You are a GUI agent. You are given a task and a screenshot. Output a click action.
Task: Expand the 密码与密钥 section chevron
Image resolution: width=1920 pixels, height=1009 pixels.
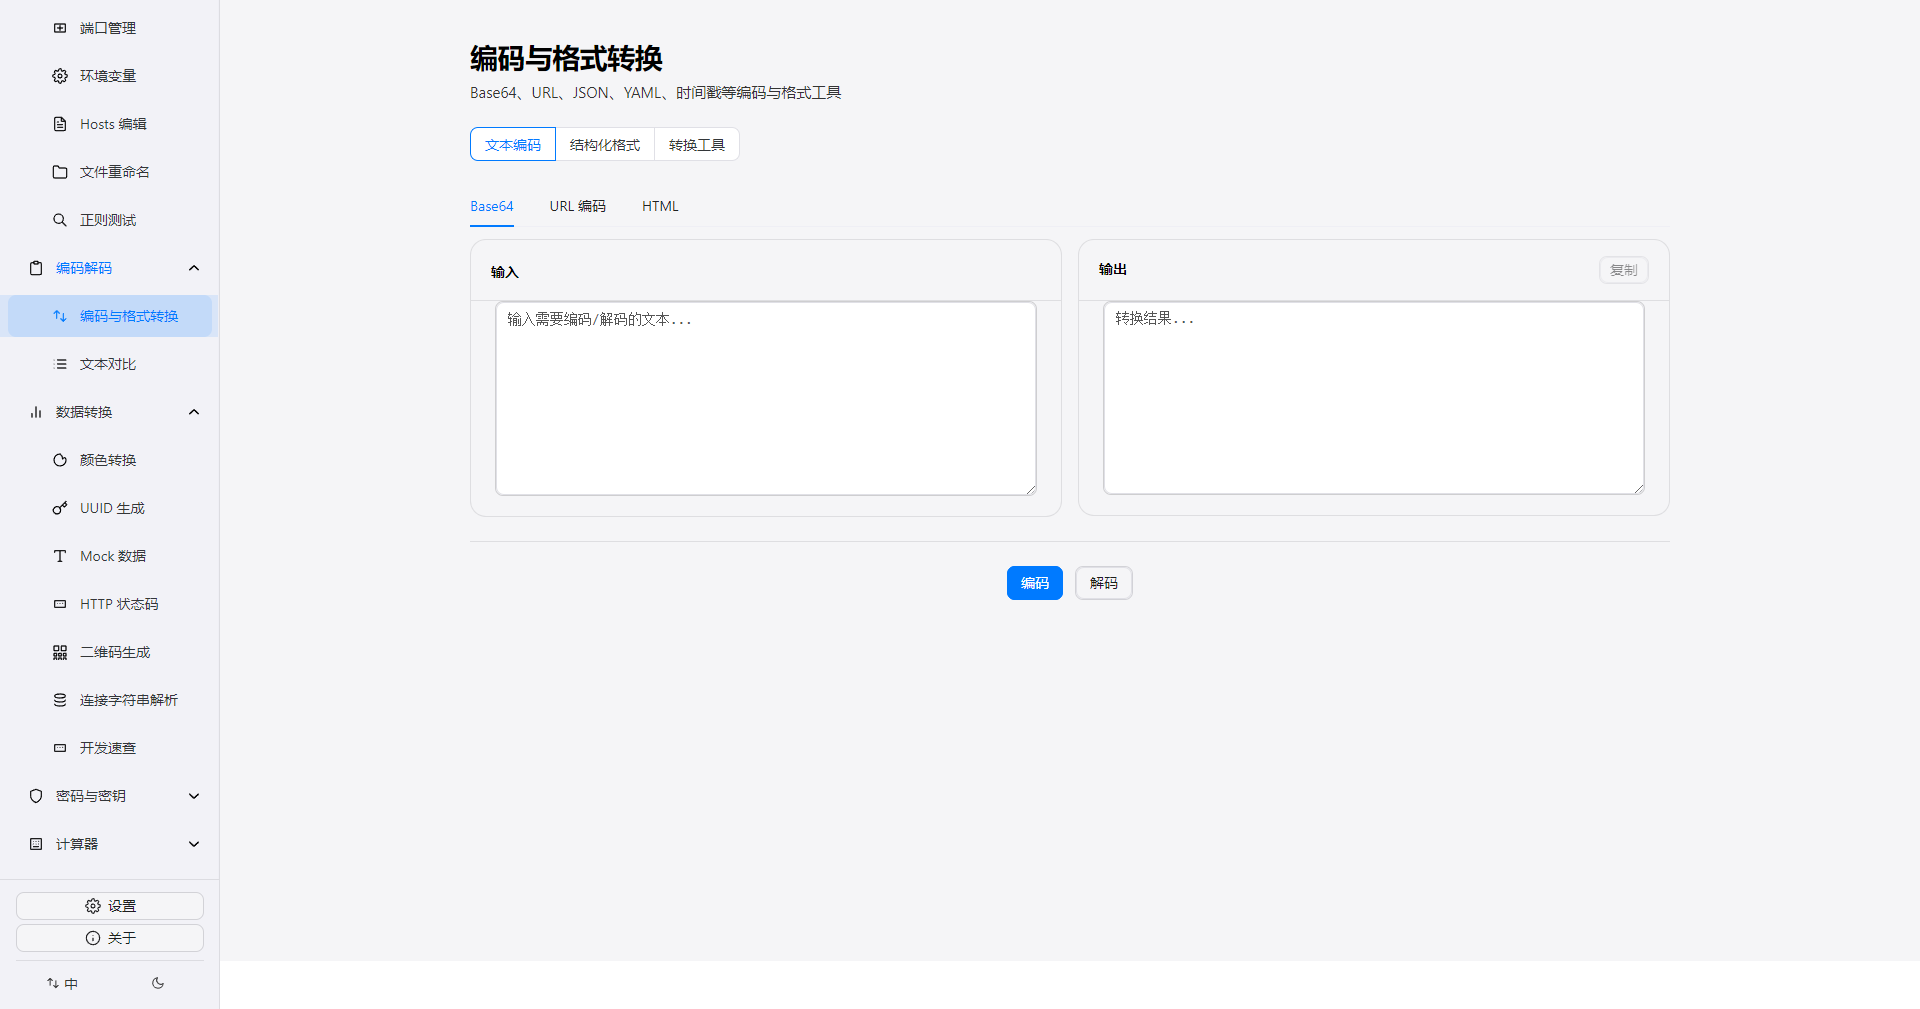click(x=194, y=796)
